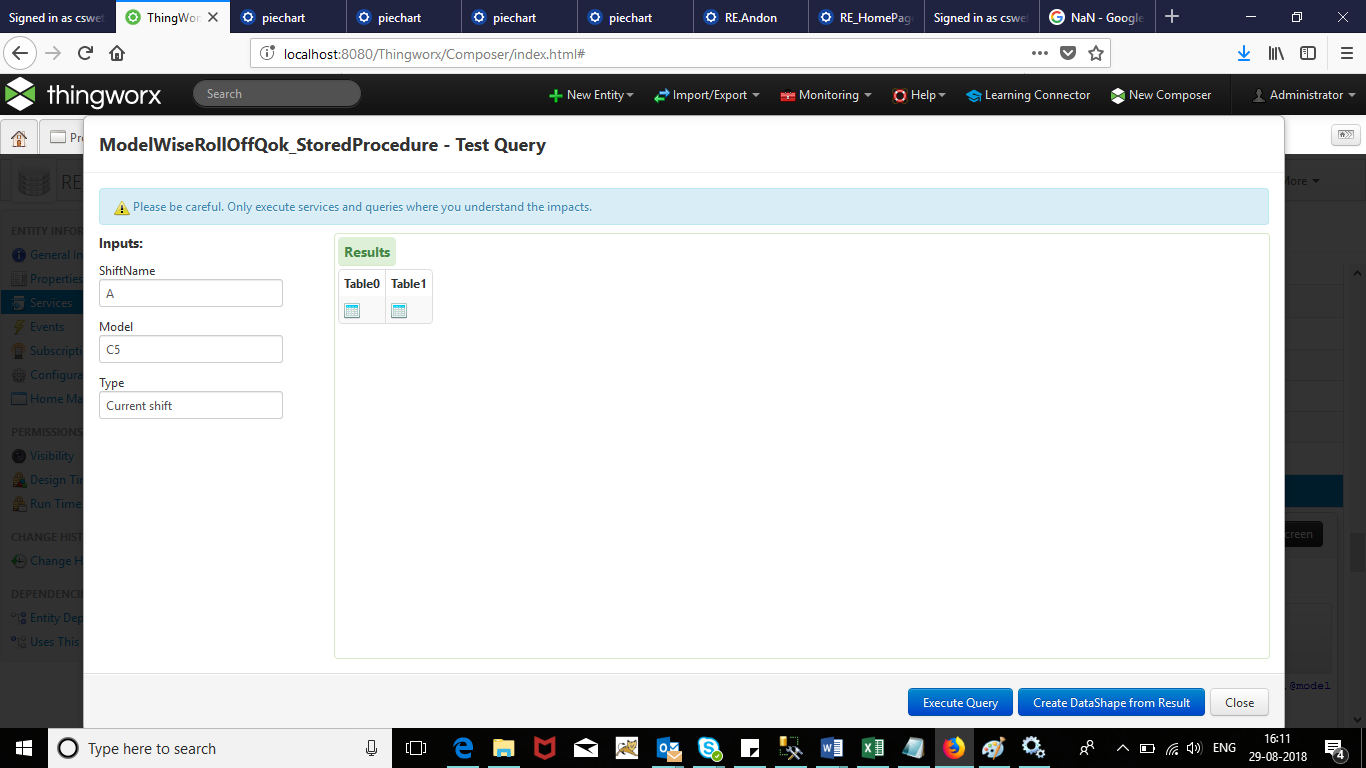This screenshot has width=1366, height=768.
Task: Click the Results panel label
Action: point(366,251)
